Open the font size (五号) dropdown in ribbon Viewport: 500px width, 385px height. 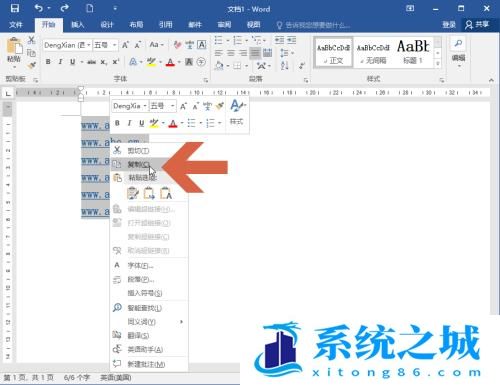click(114, 45)
